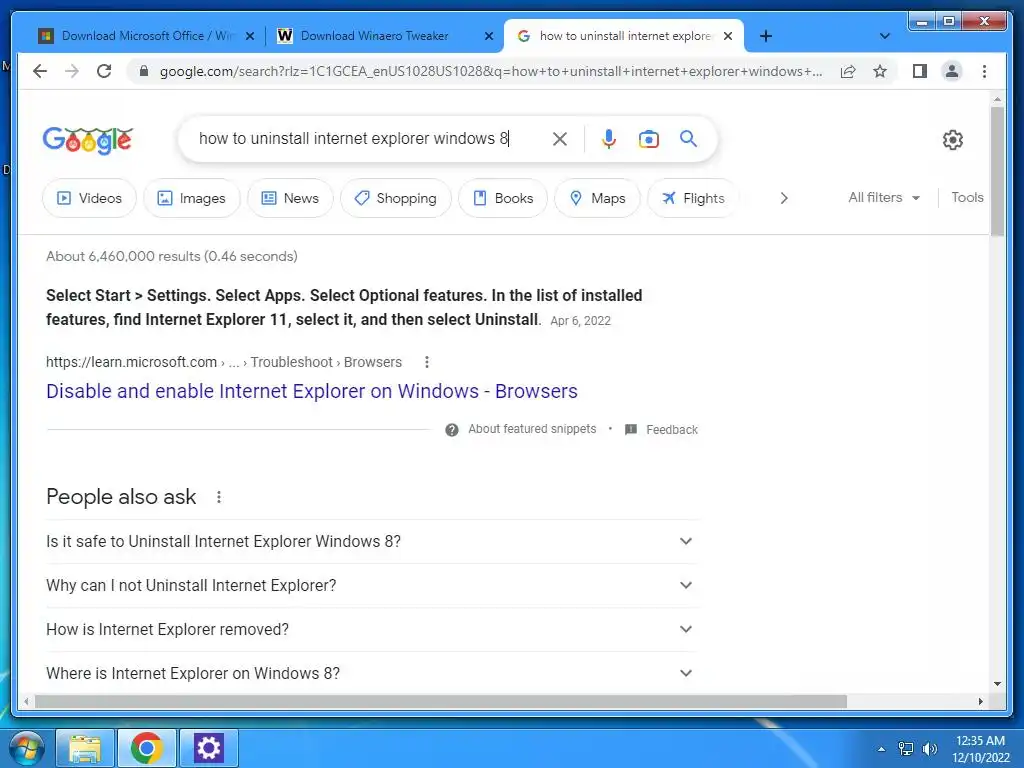Close the how to uninstall internet explorer tab

pos(728,36)
